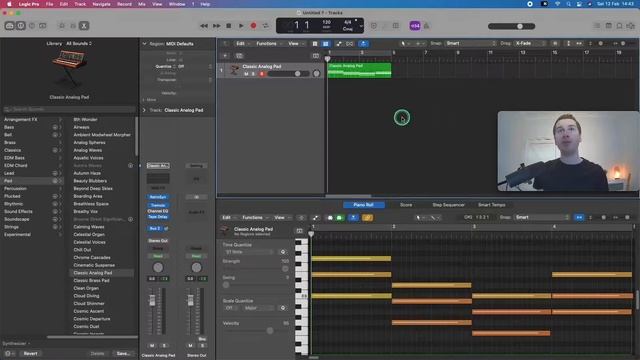Open the Tracks Snap dropdown set to Smart

[470, 43]
